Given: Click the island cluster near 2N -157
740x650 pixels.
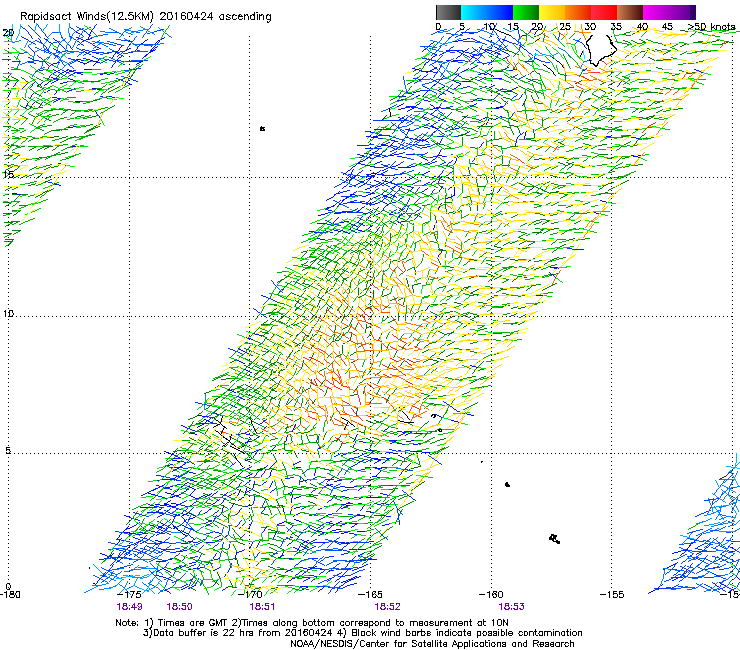Looking at the screenshot, I should [x=555, y=539].
